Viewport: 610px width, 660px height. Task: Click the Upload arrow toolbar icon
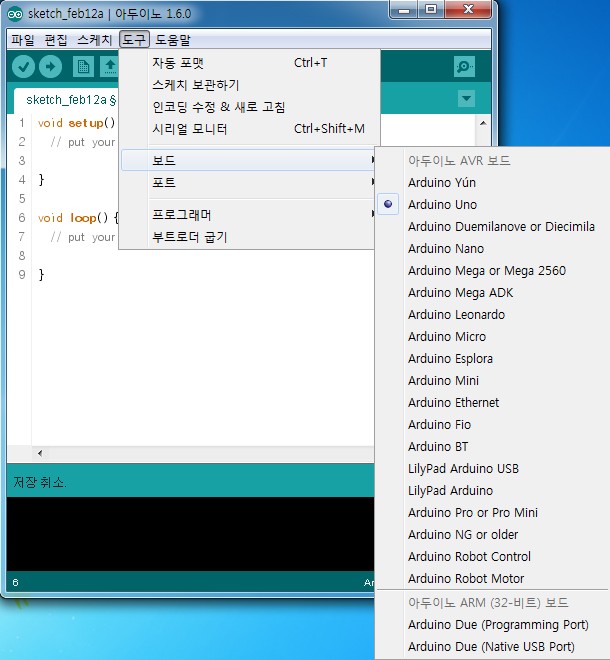51,67
